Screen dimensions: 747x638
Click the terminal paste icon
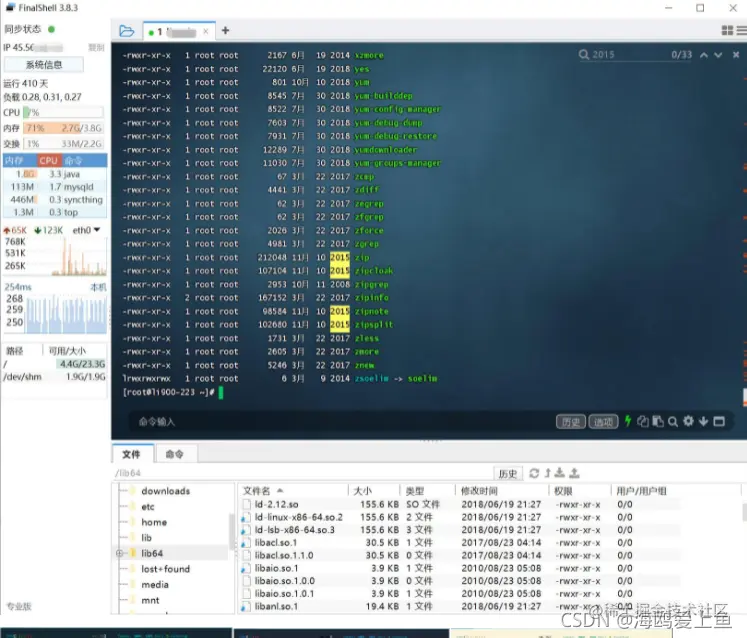pyautogui.click(x=658, y=421)
